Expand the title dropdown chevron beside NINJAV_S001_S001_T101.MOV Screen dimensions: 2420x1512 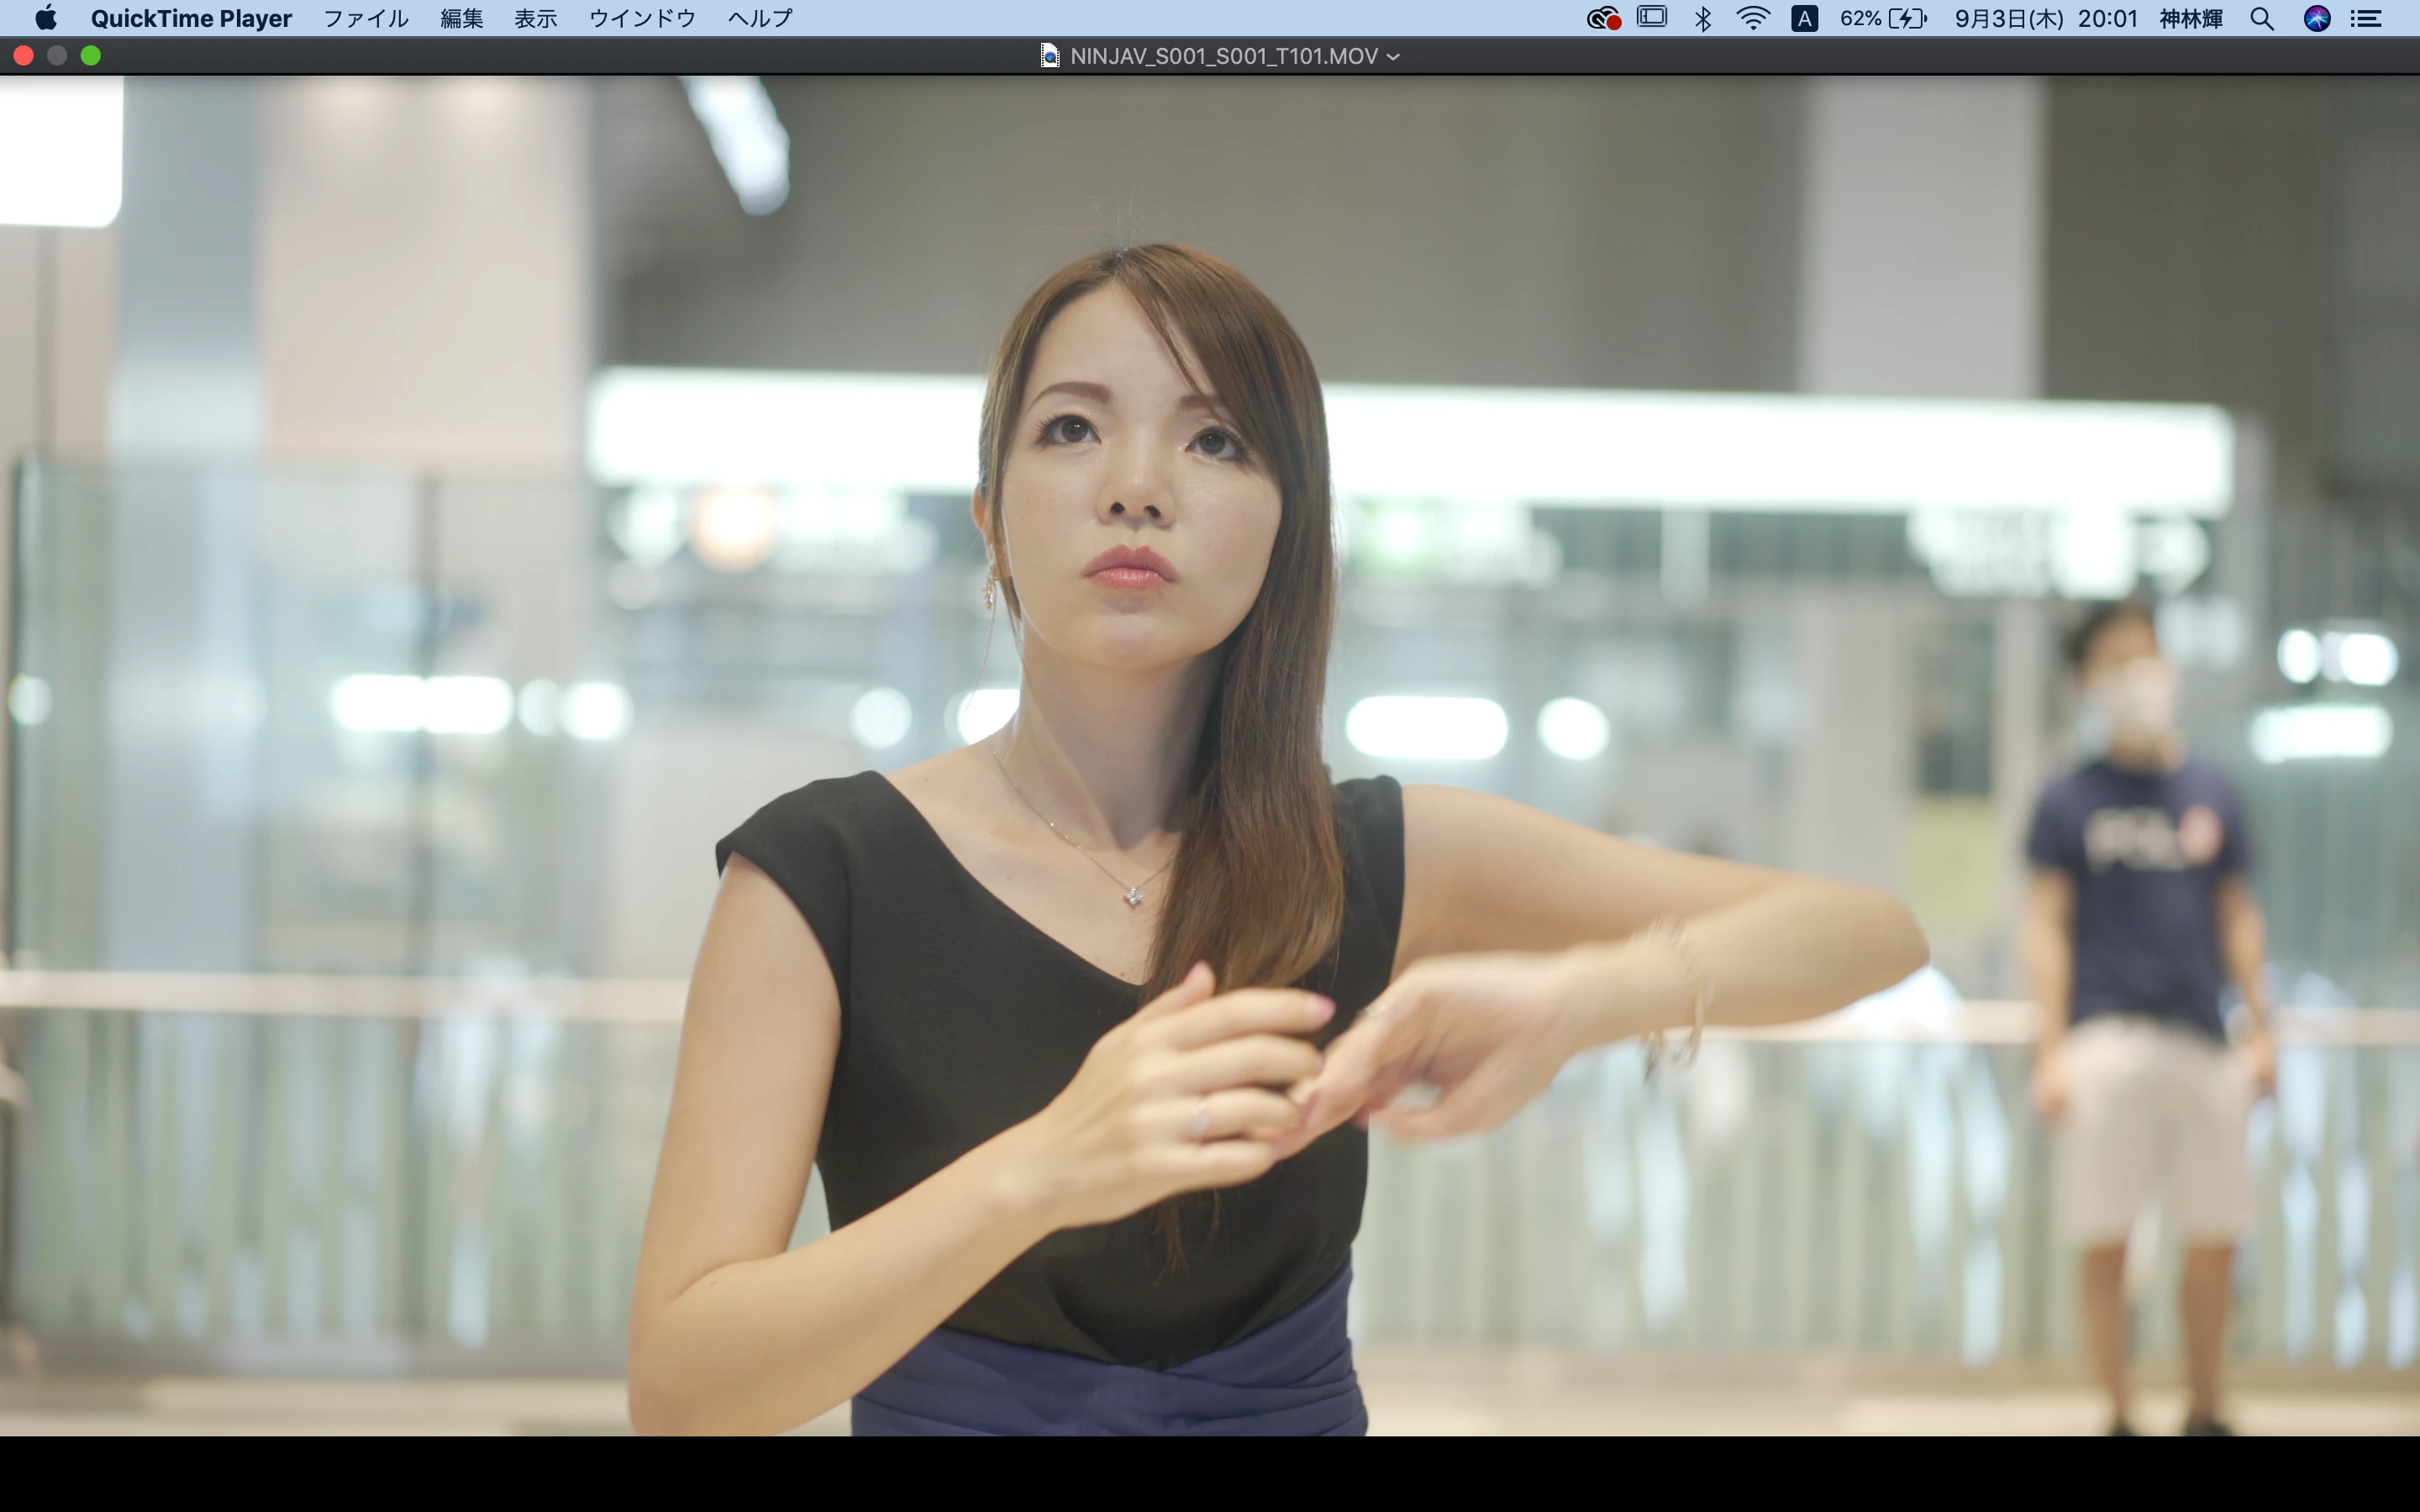click(1394, 57)
